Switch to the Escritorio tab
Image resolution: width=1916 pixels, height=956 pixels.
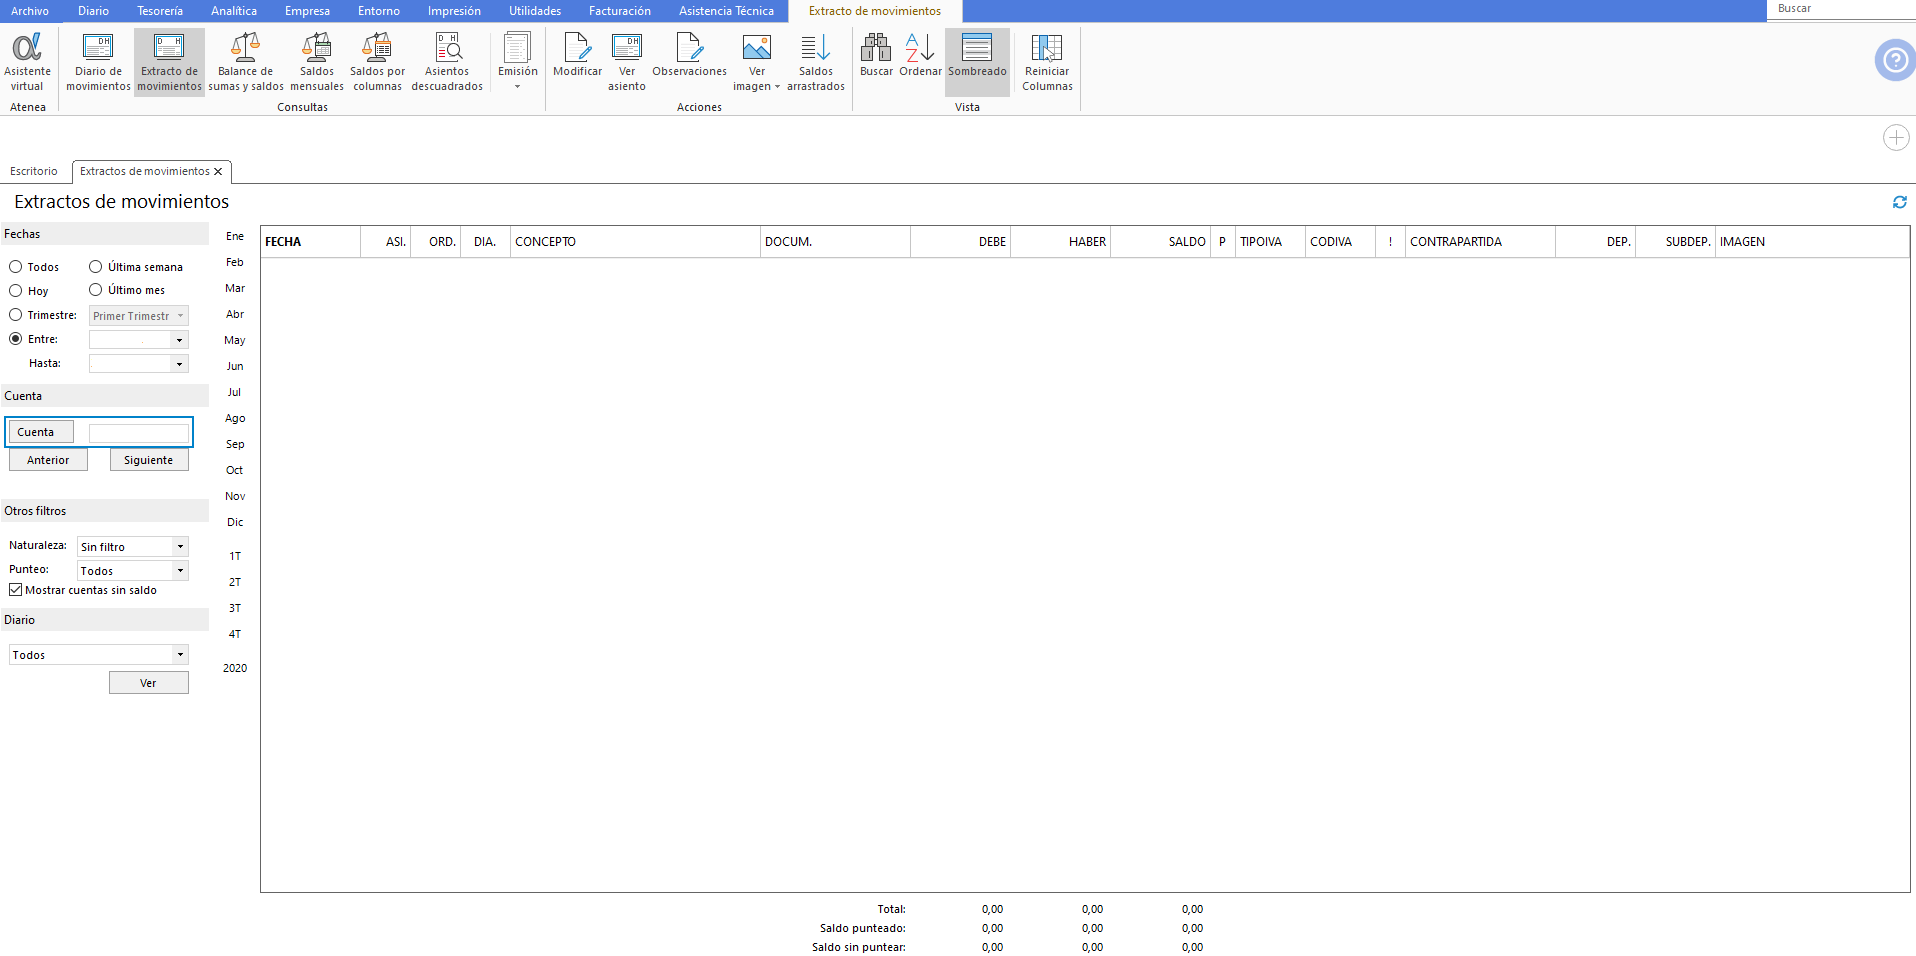click(x=34, y=171)
